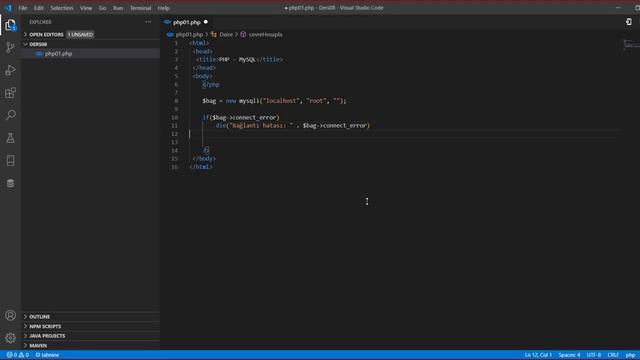Change the UTF-8 encoding setting

594,355
